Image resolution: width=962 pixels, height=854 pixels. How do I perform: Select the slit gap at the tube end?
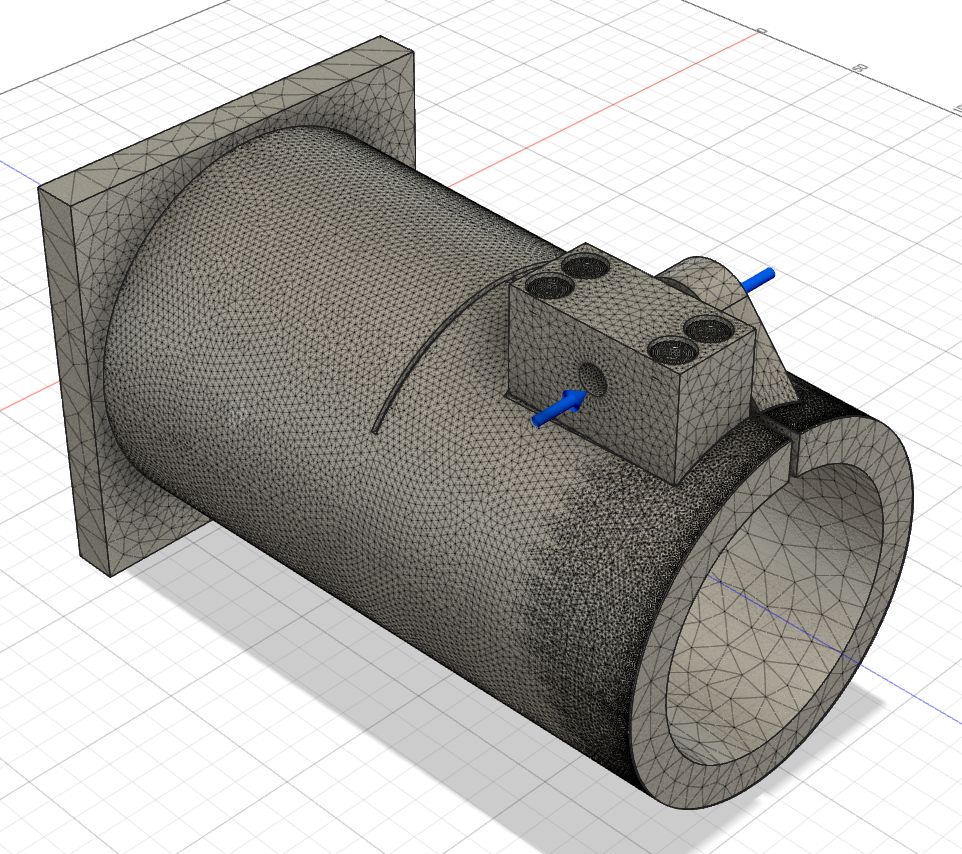[x=790, y=442]
